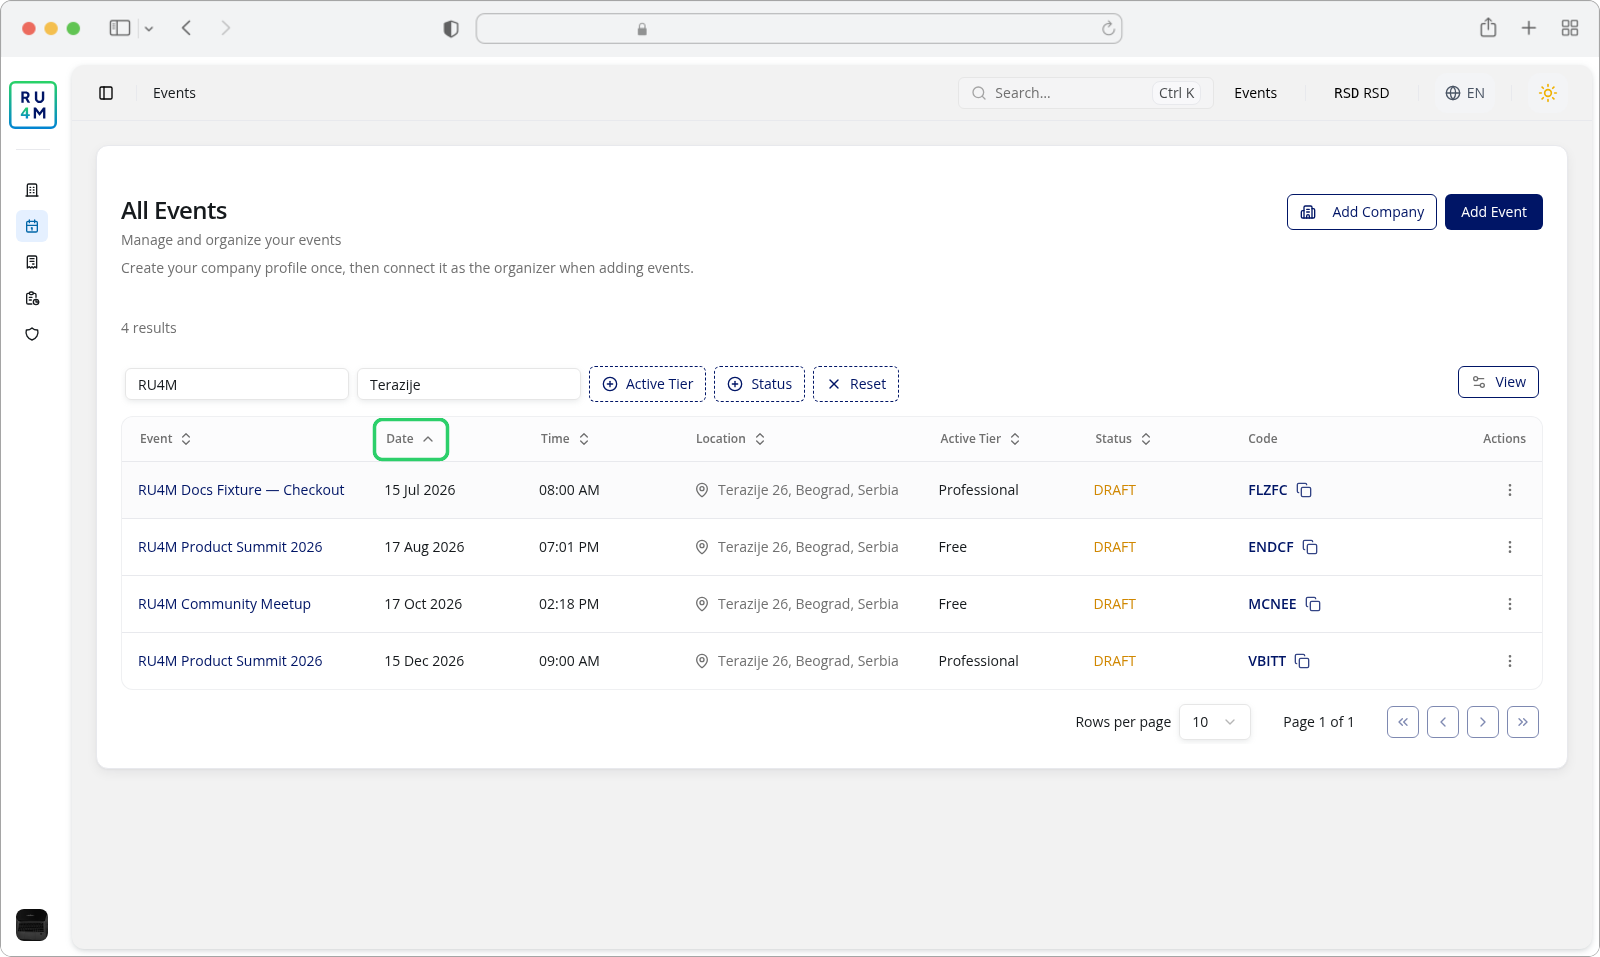Open RU4M Community Meetup event

[224, 604]
